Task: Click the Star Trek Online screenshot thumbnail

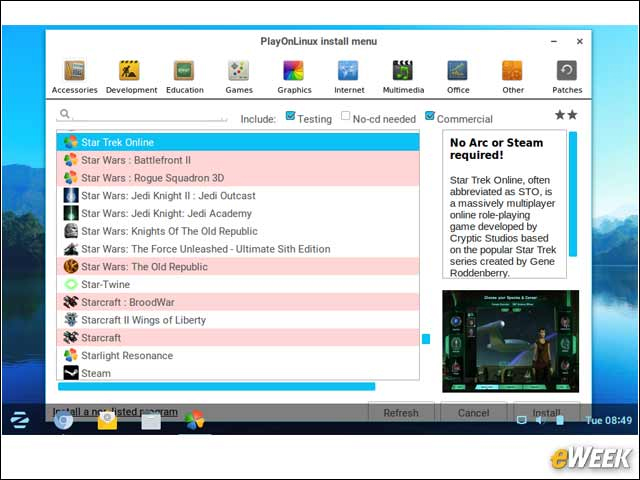Action: [510, 341]
